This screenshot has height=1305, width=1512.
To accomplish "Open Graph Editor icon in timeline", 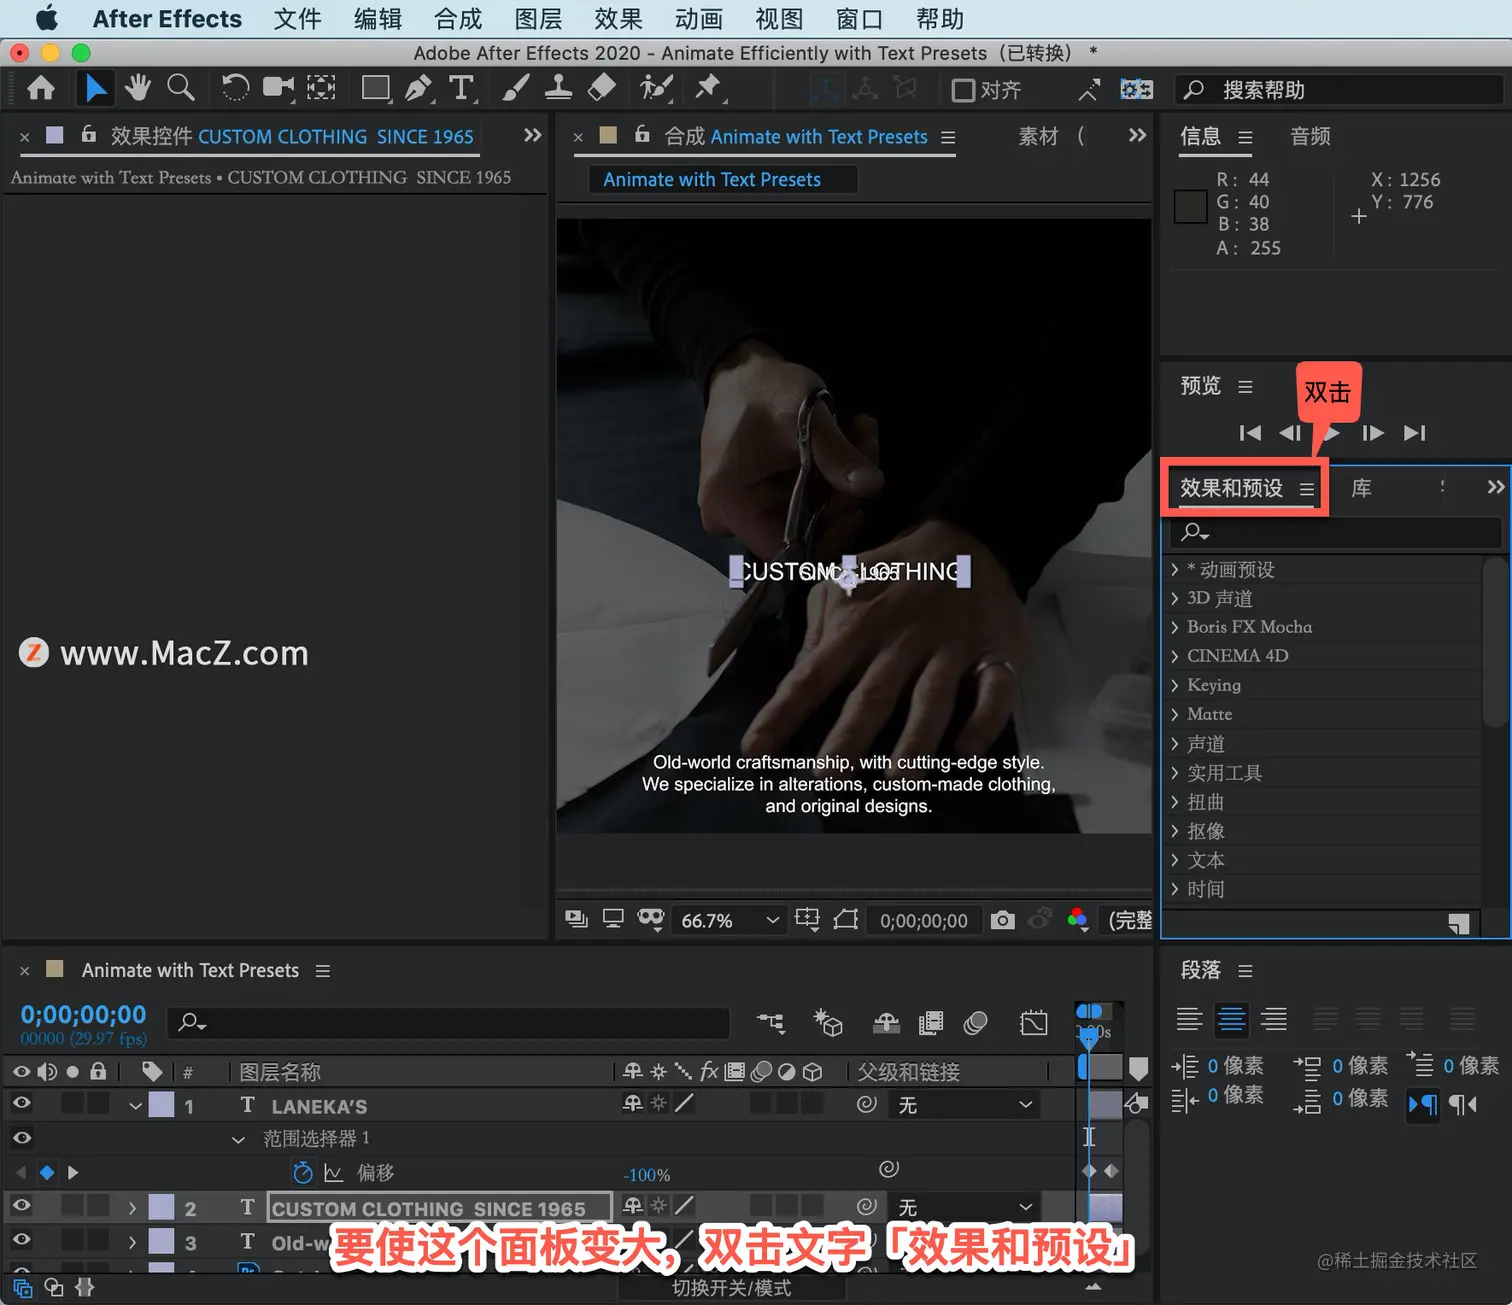I will click(1034, 1022).
